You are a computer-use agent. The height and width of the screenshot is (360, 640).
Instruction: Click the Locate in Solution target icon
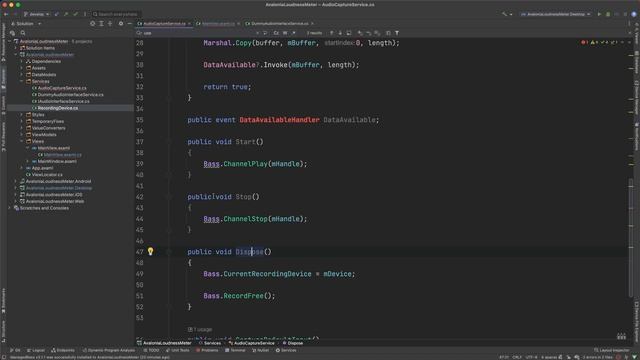click(93, 24)
